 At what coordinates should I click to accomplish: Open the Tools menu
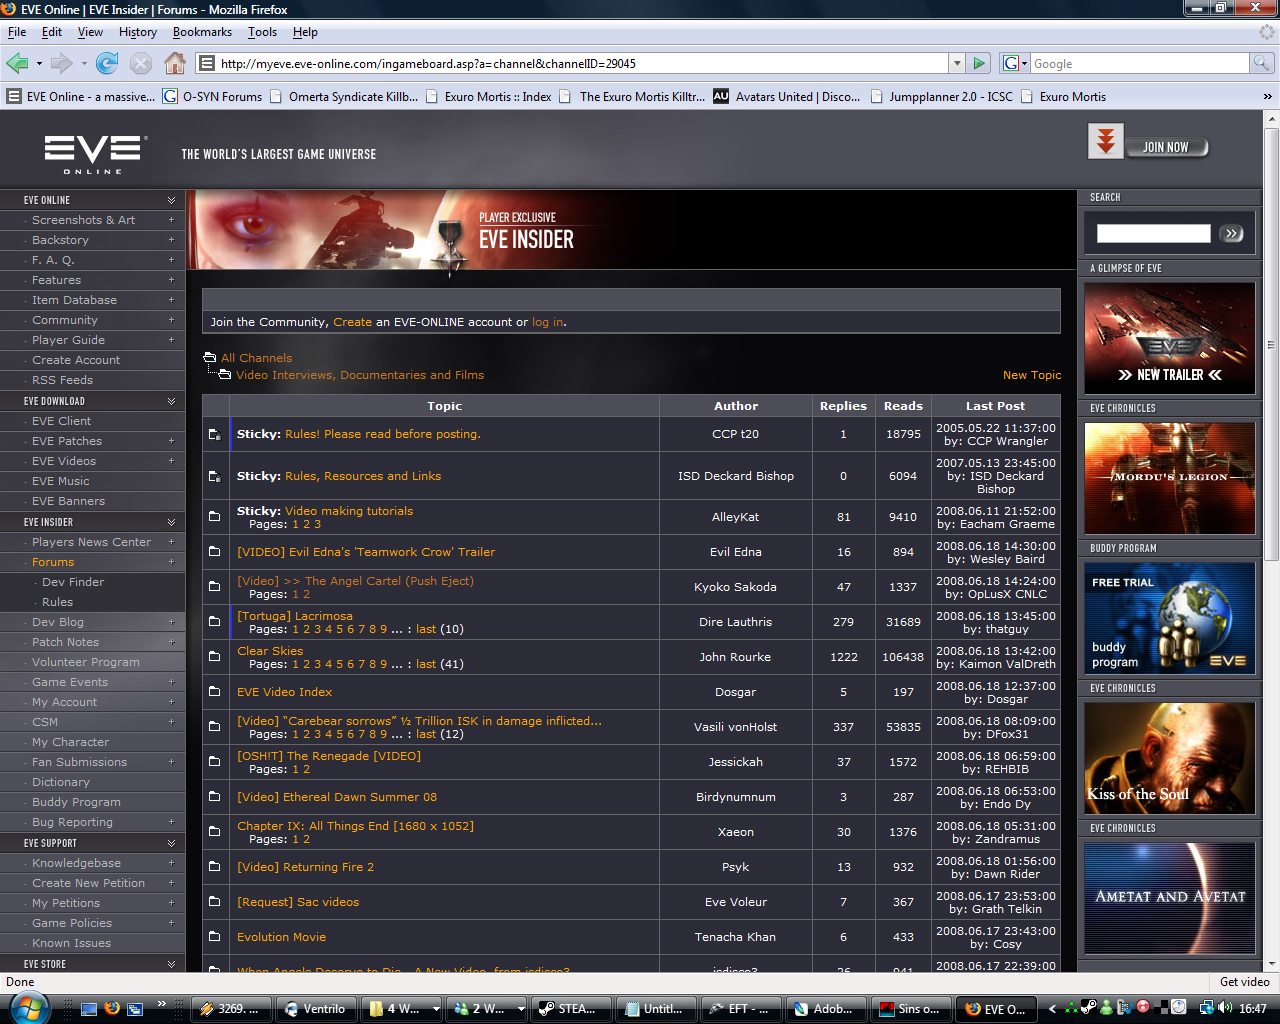pyautogui.click(x=263, y=32)
